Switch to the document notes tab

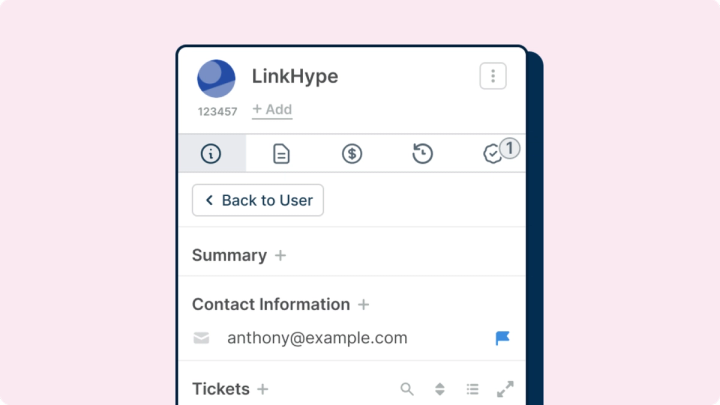point(281,153)
